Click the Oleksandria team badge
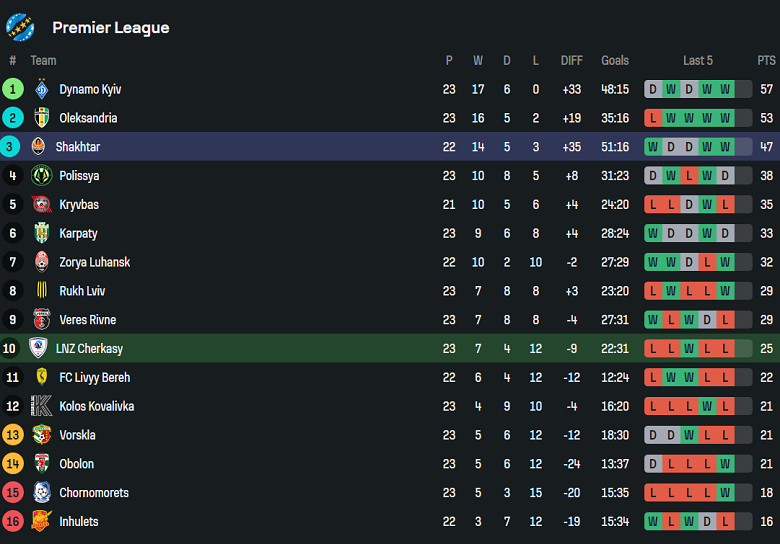This screenshot has width=780, height=544. coord(41,118)
